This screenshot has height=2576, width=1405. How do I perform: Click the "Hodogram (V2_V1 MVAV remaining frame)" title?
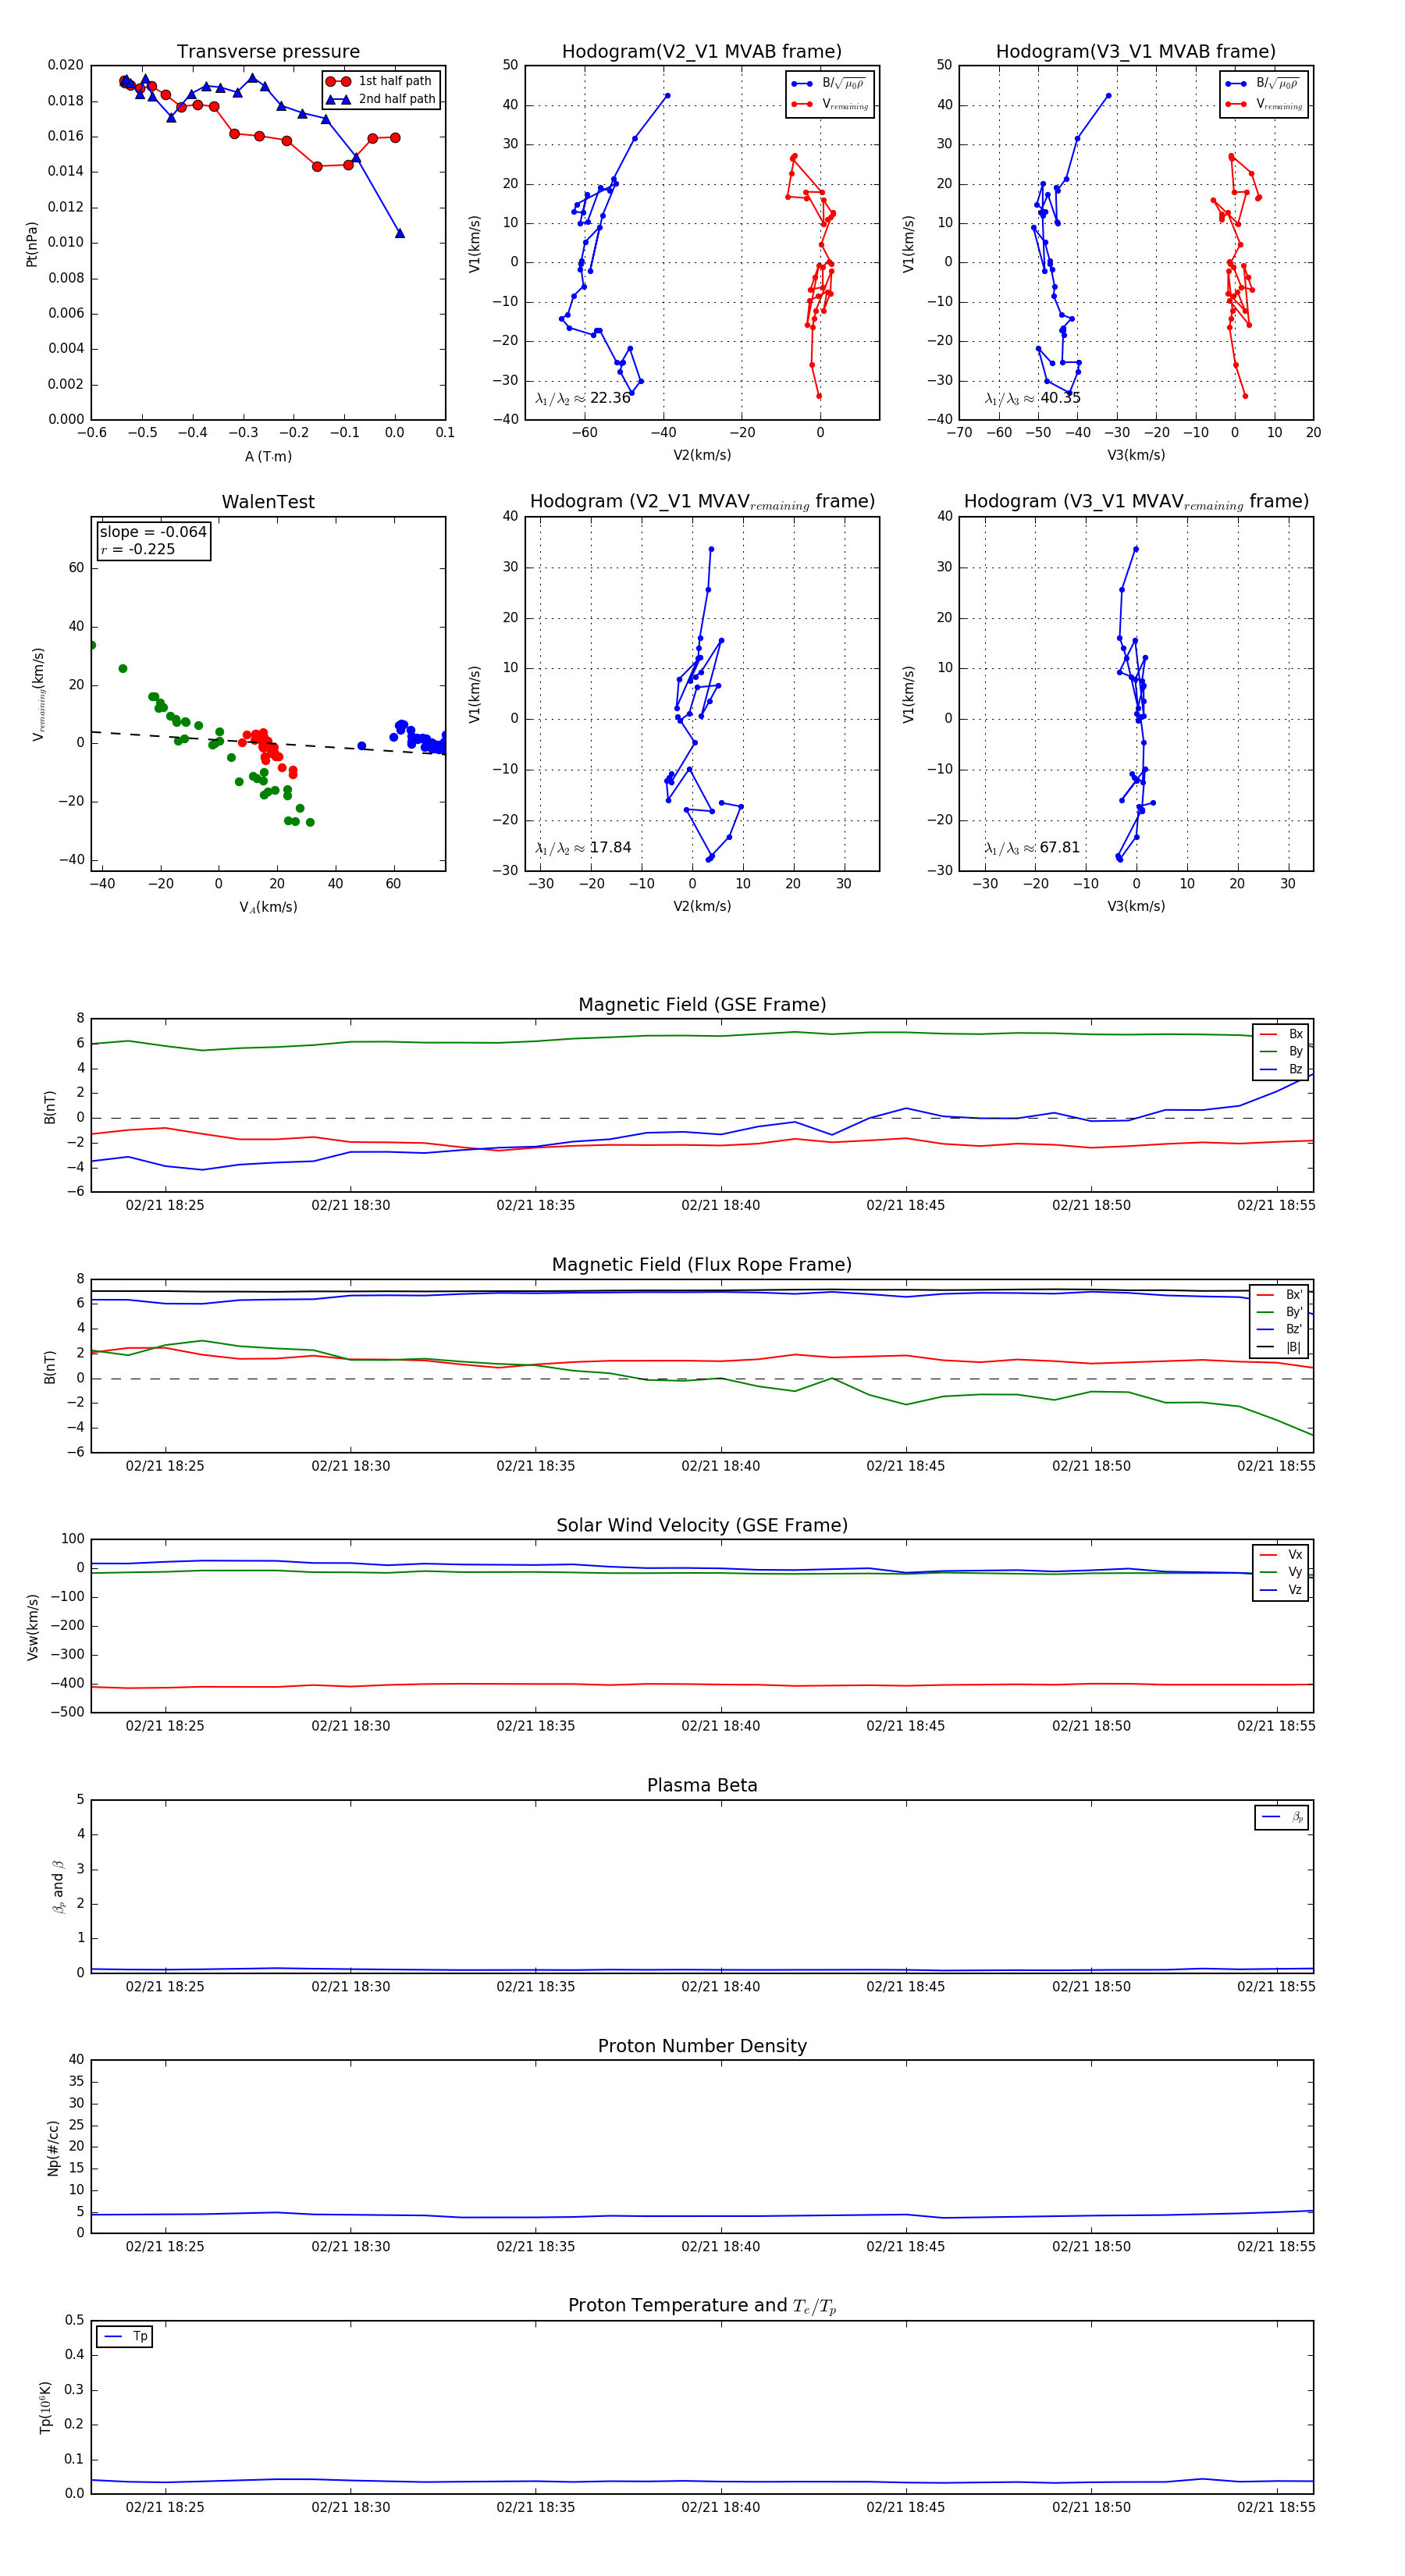pos(702,502)
